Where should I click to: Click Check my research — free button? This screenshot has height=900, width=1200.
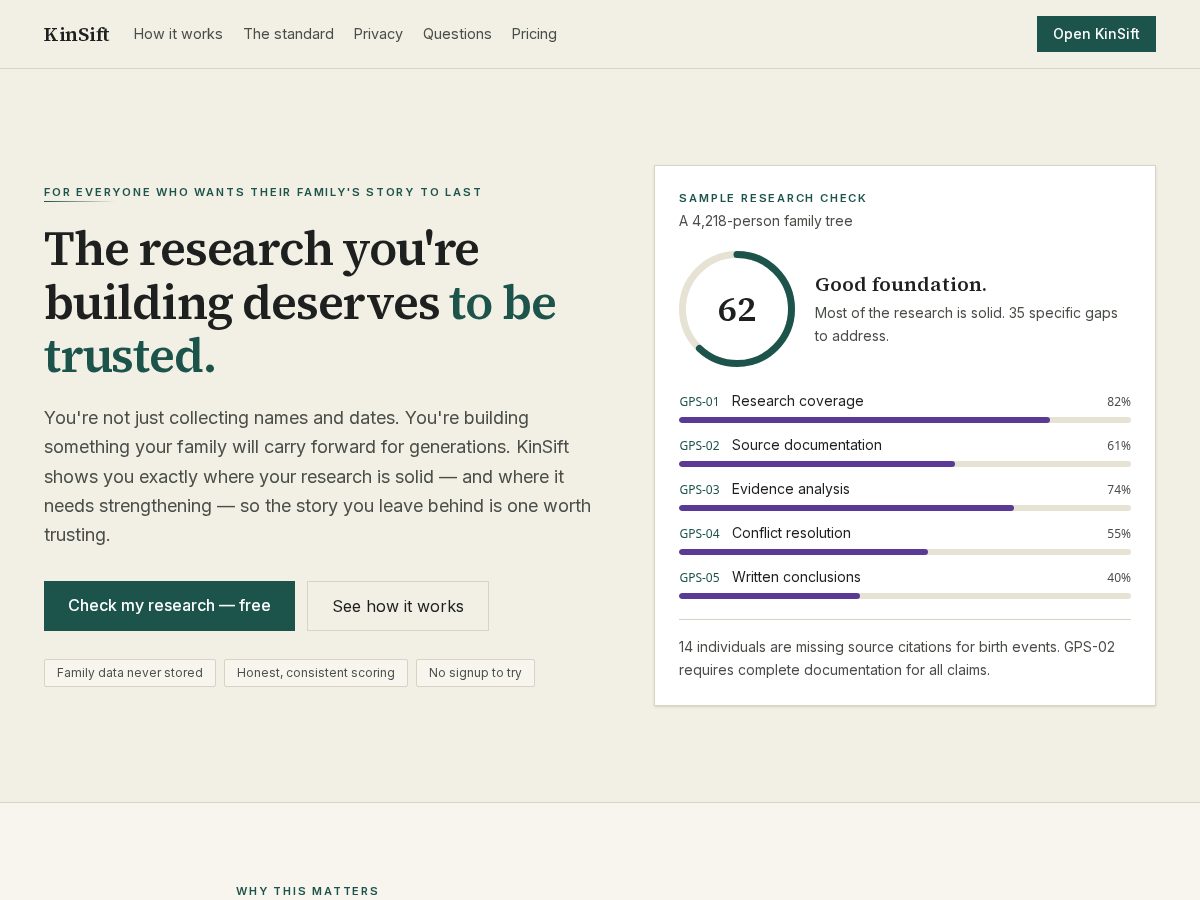(169, 606)
